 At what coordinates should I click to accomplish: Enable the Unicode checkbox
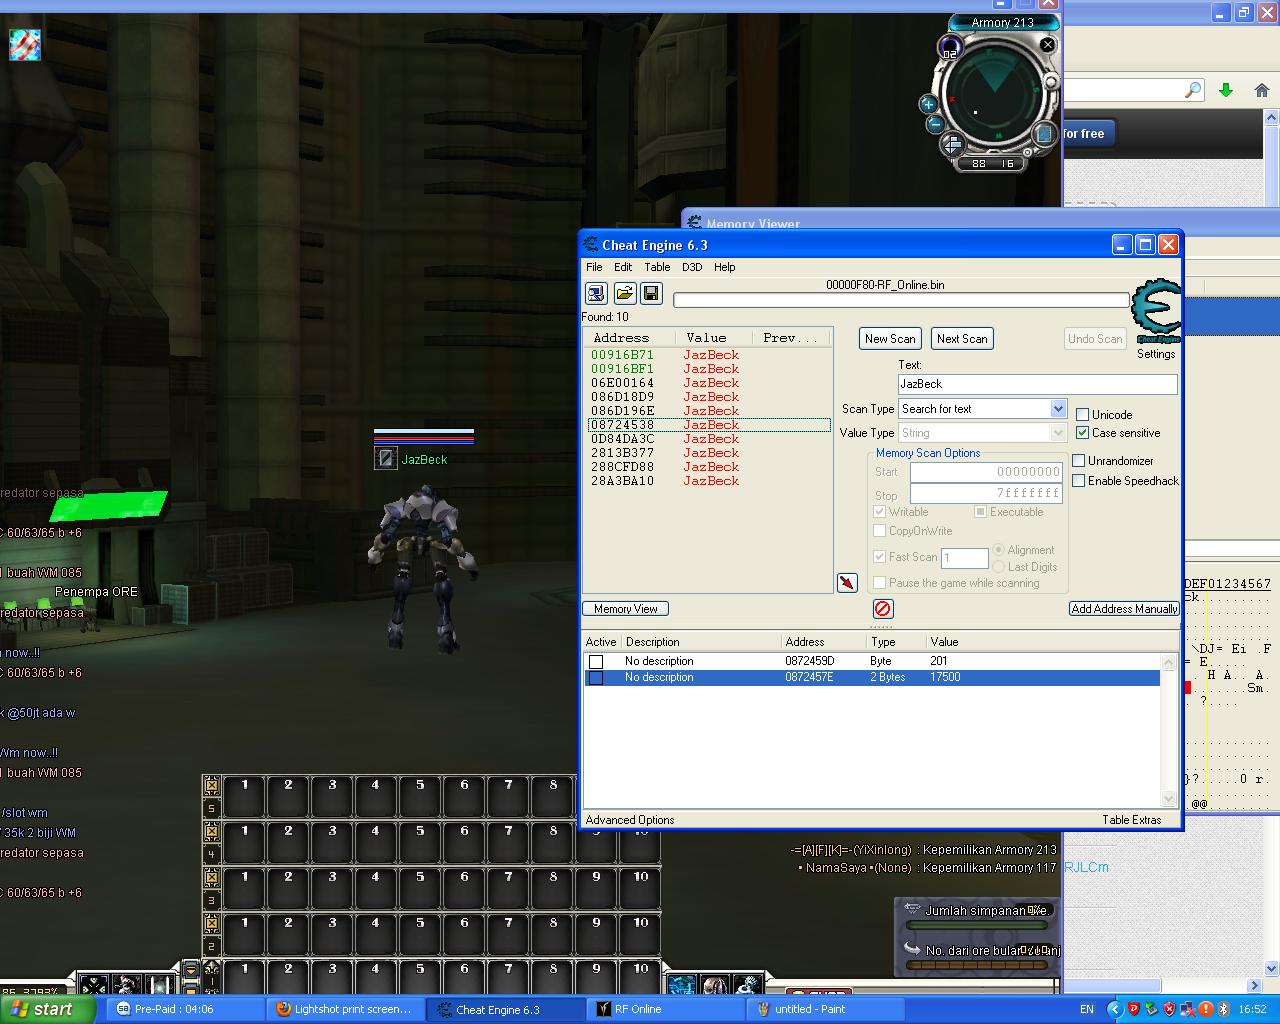[1082, 414]
